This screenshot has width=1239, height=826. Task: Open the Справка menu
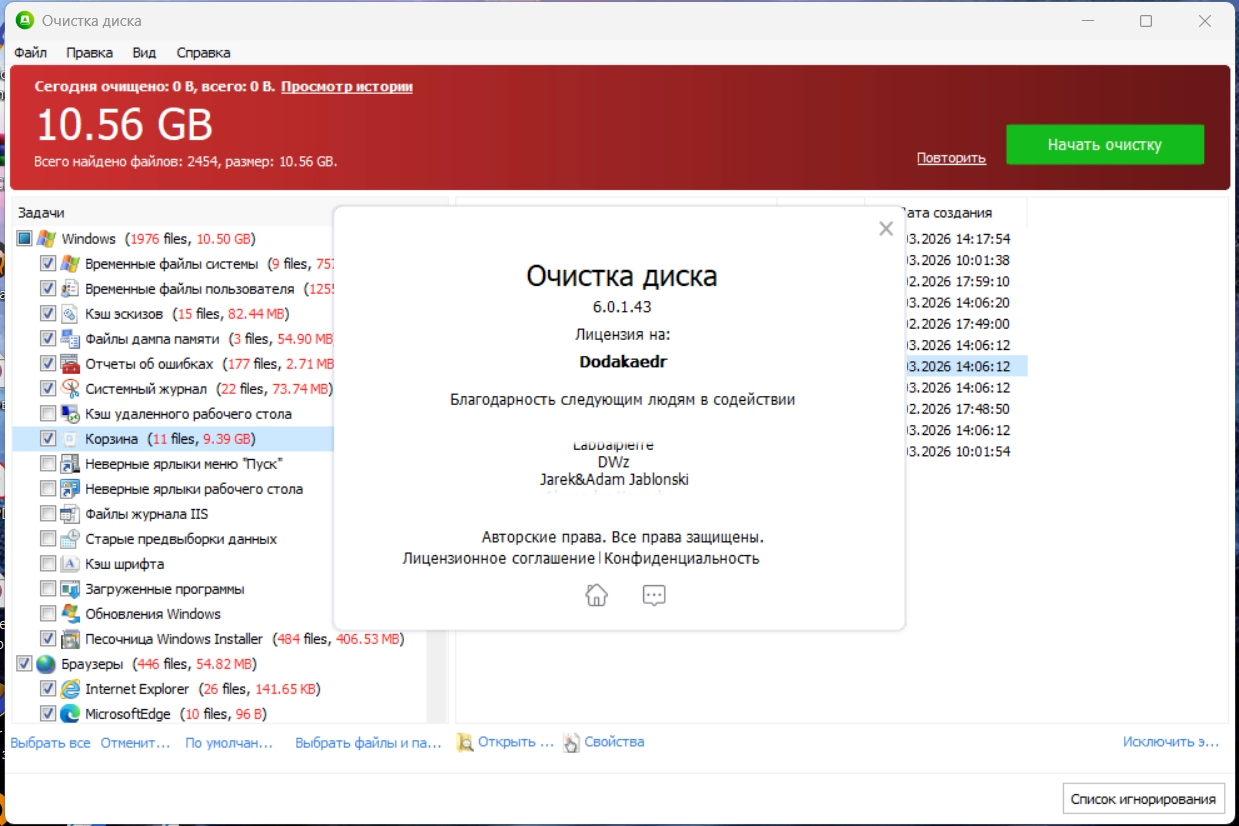click(203, 52)
